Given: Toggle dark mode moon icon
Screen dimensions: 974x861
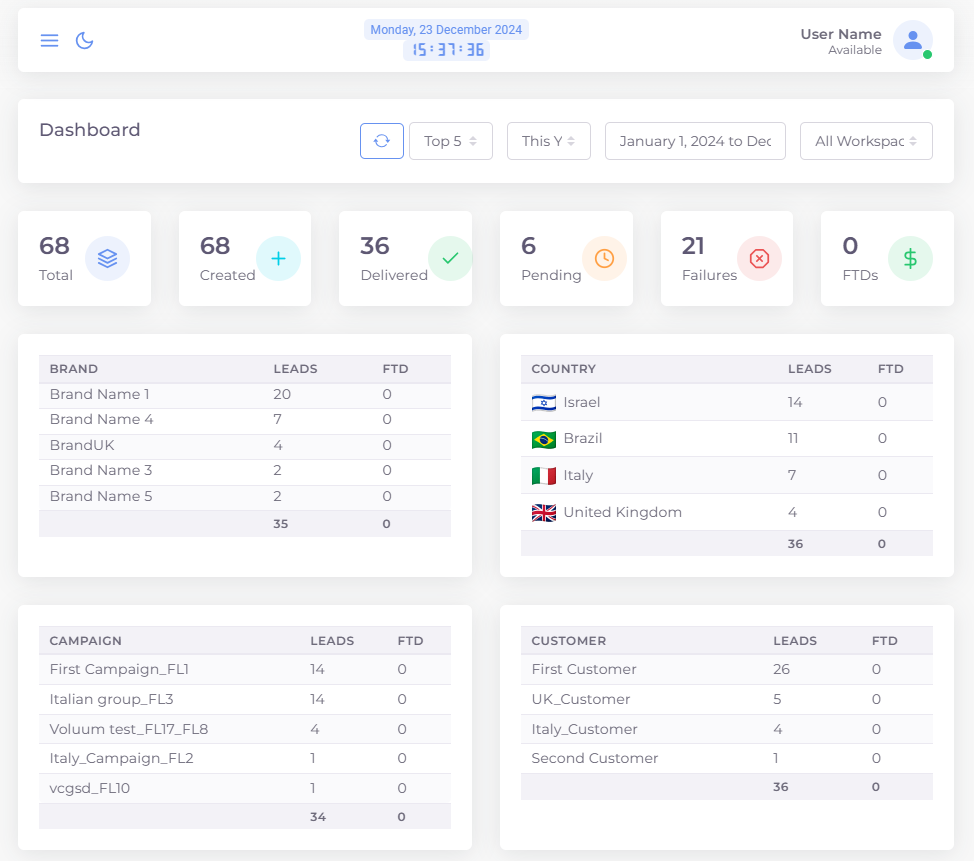Looking at the screenshot, I should click(x=84, y=40).
